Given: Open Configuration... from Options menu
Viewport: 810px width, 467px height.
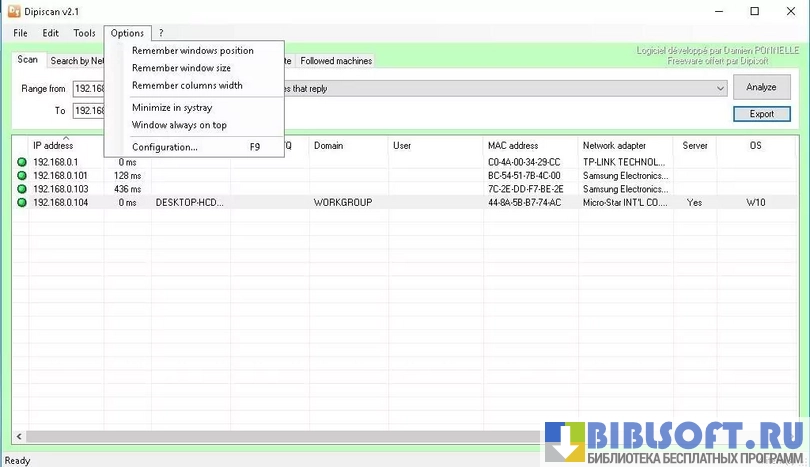Looking at the screenshot, I should pyautogui.click(x=165, y=148).
